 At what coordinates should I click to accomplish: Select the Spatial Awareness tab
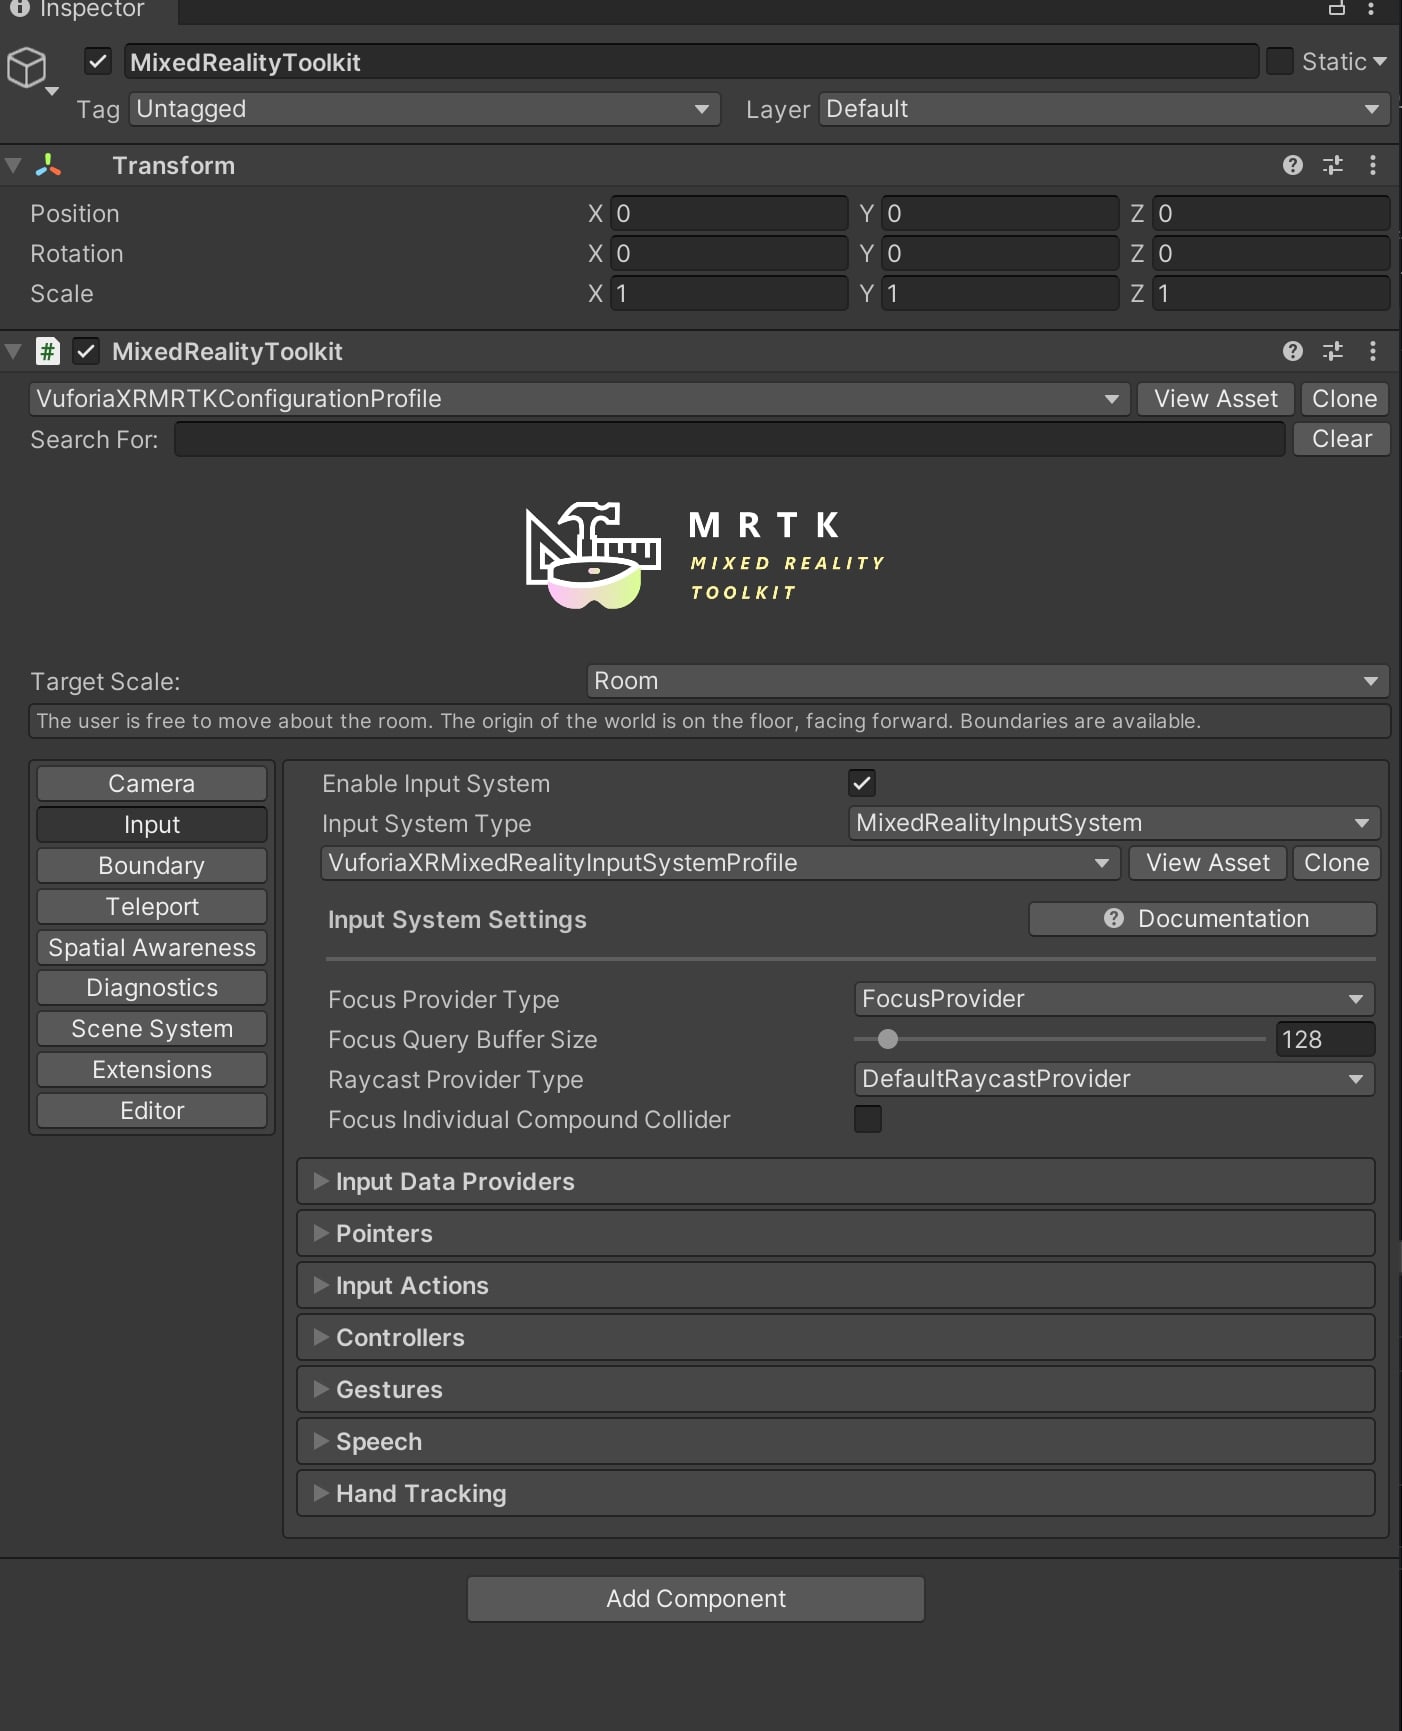point(152,947)
